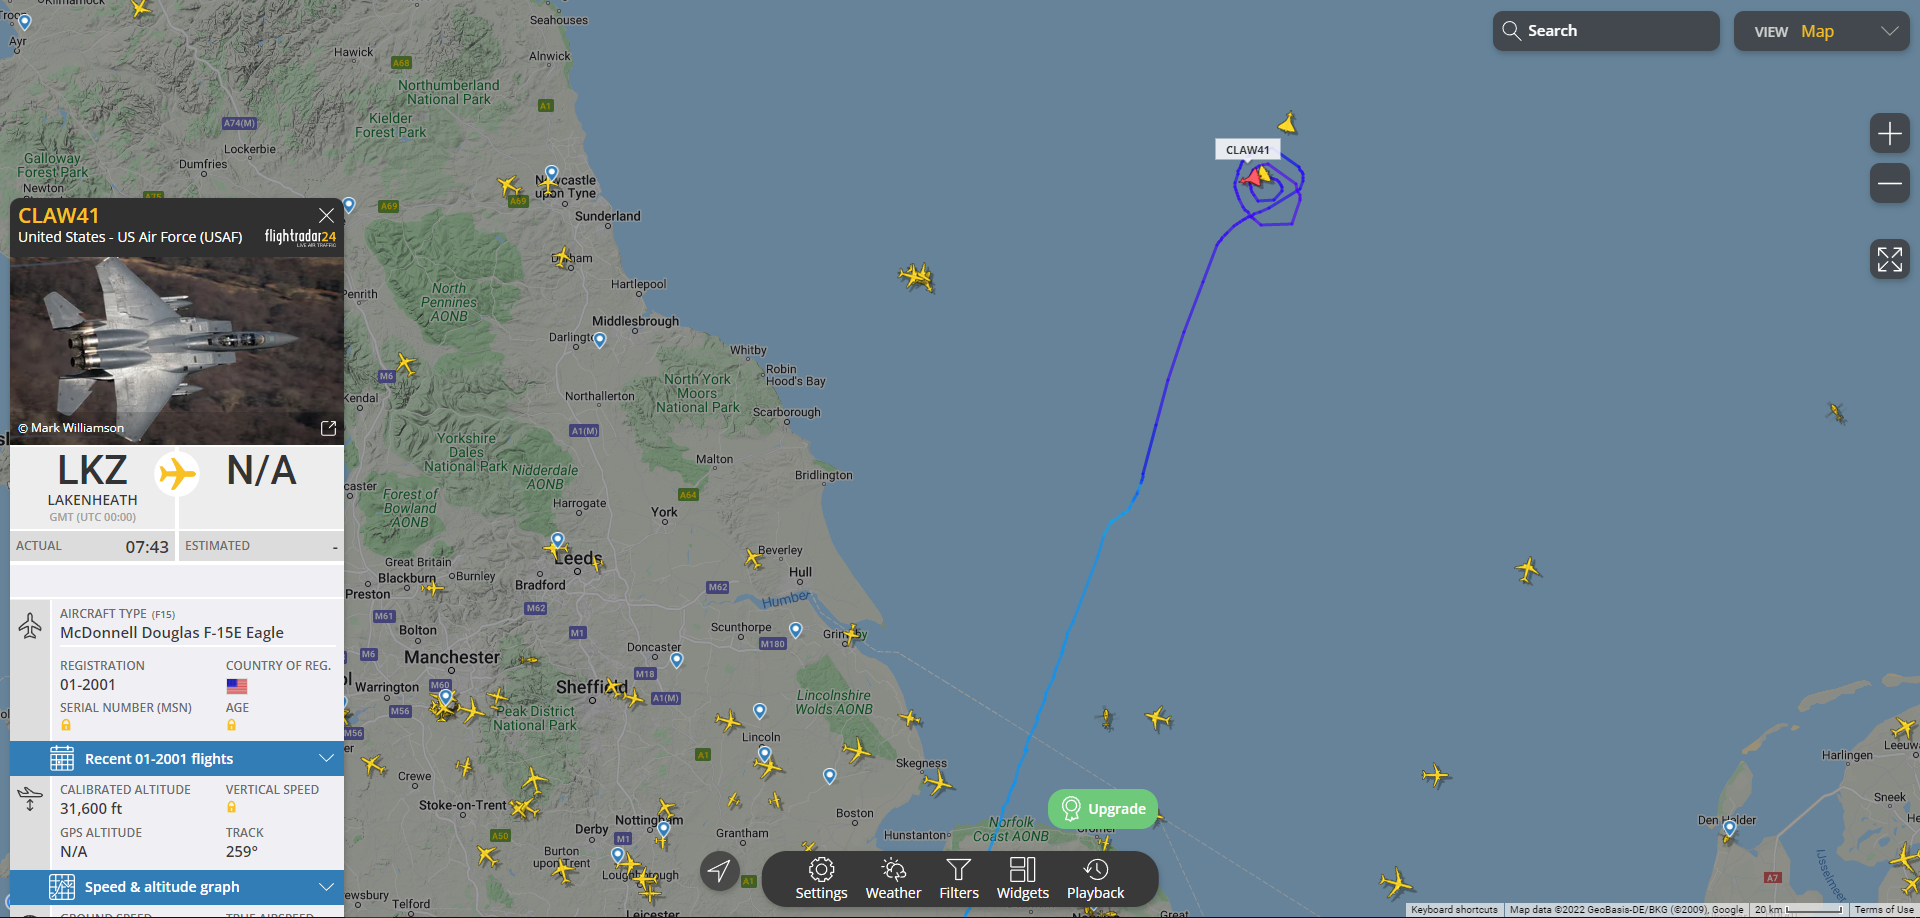Image resolution: width=1920 pixels, height=918 pixels.
Task: Open the Weather overlay options
Action: pos(893,879)
